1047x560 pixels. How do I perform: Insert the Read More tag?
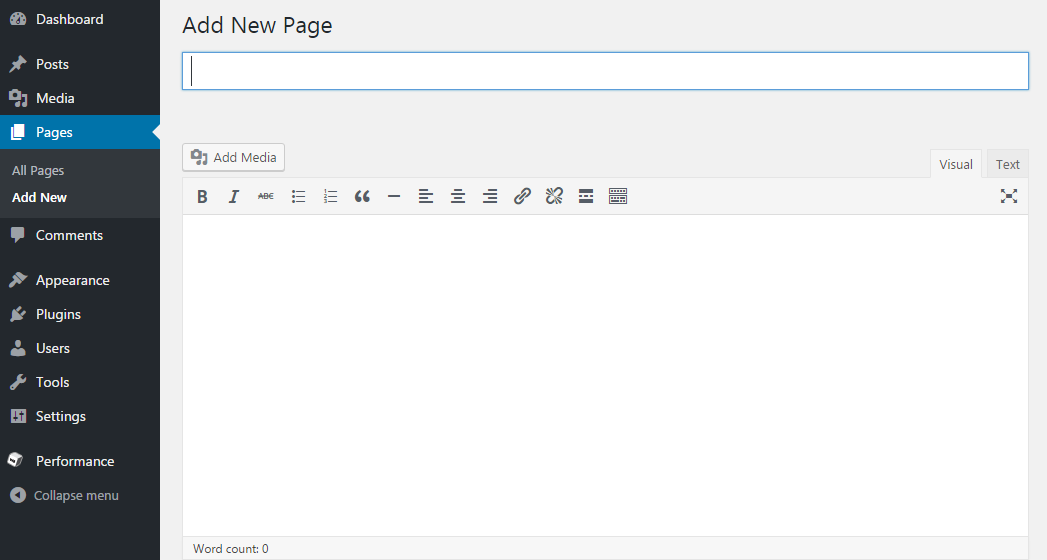(586, 196)
